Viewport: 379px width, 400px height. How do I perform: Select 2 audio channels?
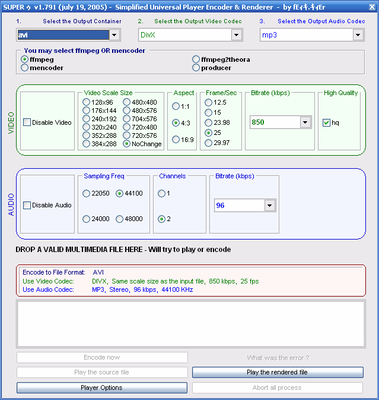click(x=162, y=219)
